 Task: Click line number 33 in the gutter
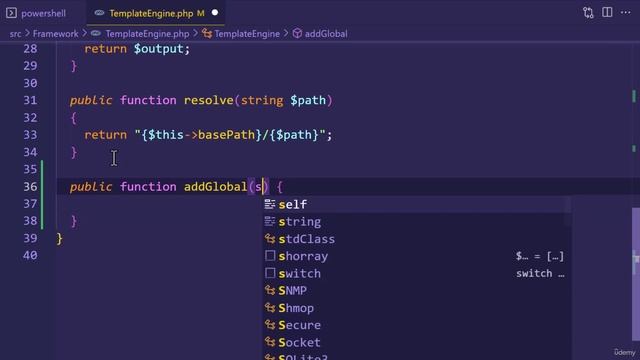pos(30,135)
